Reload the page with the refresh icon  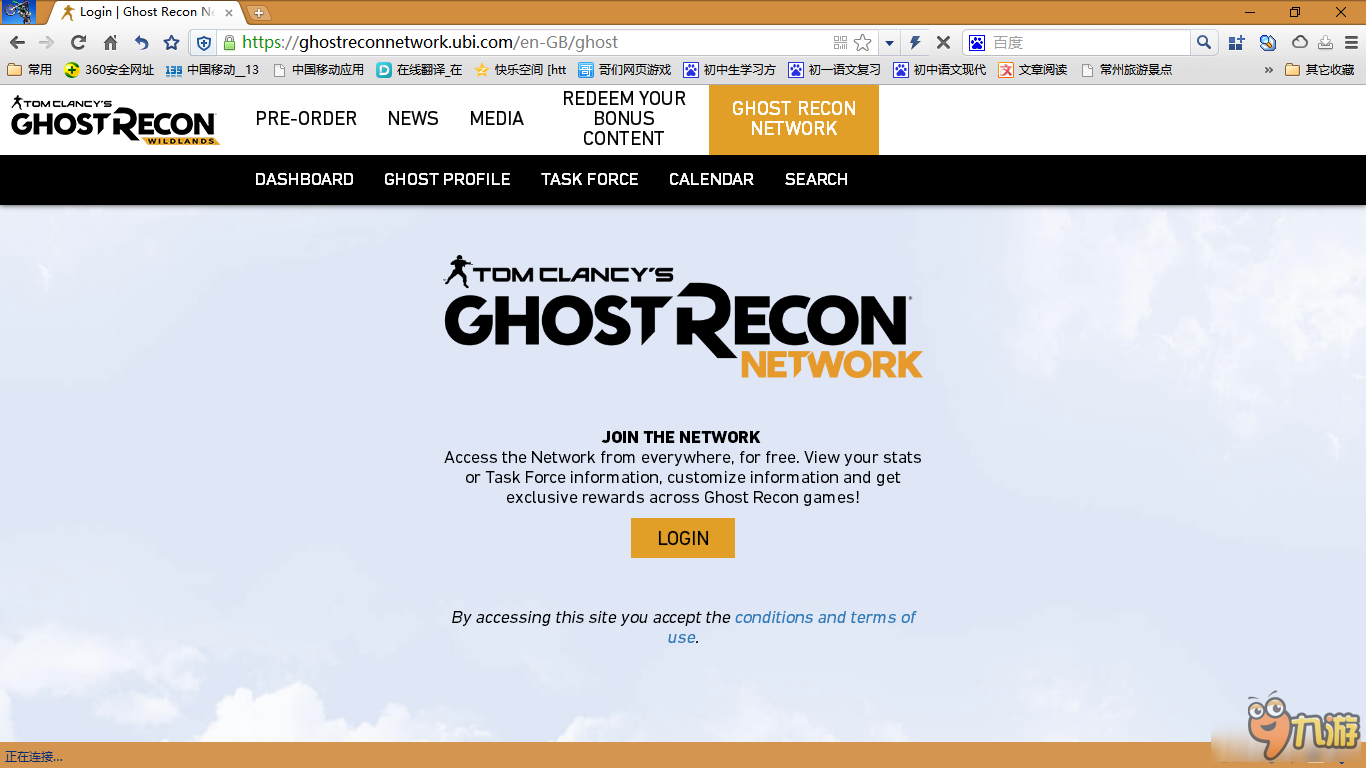coord(79,43)
